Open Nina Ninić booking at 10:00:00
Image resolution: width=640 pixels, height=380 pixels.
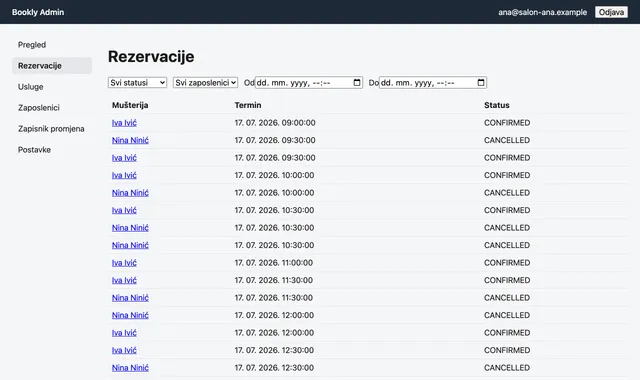[x=130, y=193]
